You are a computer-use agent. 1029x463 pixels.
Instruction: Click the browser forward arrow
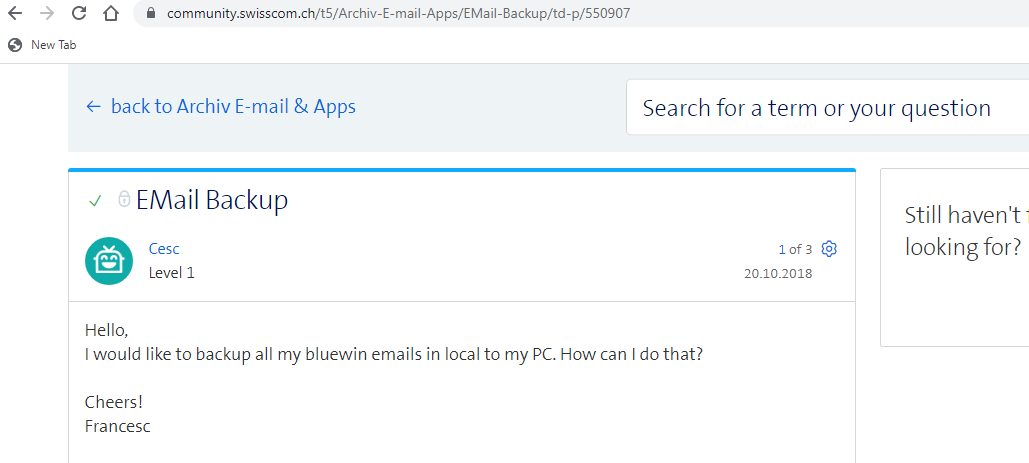(x=47, y=13)
